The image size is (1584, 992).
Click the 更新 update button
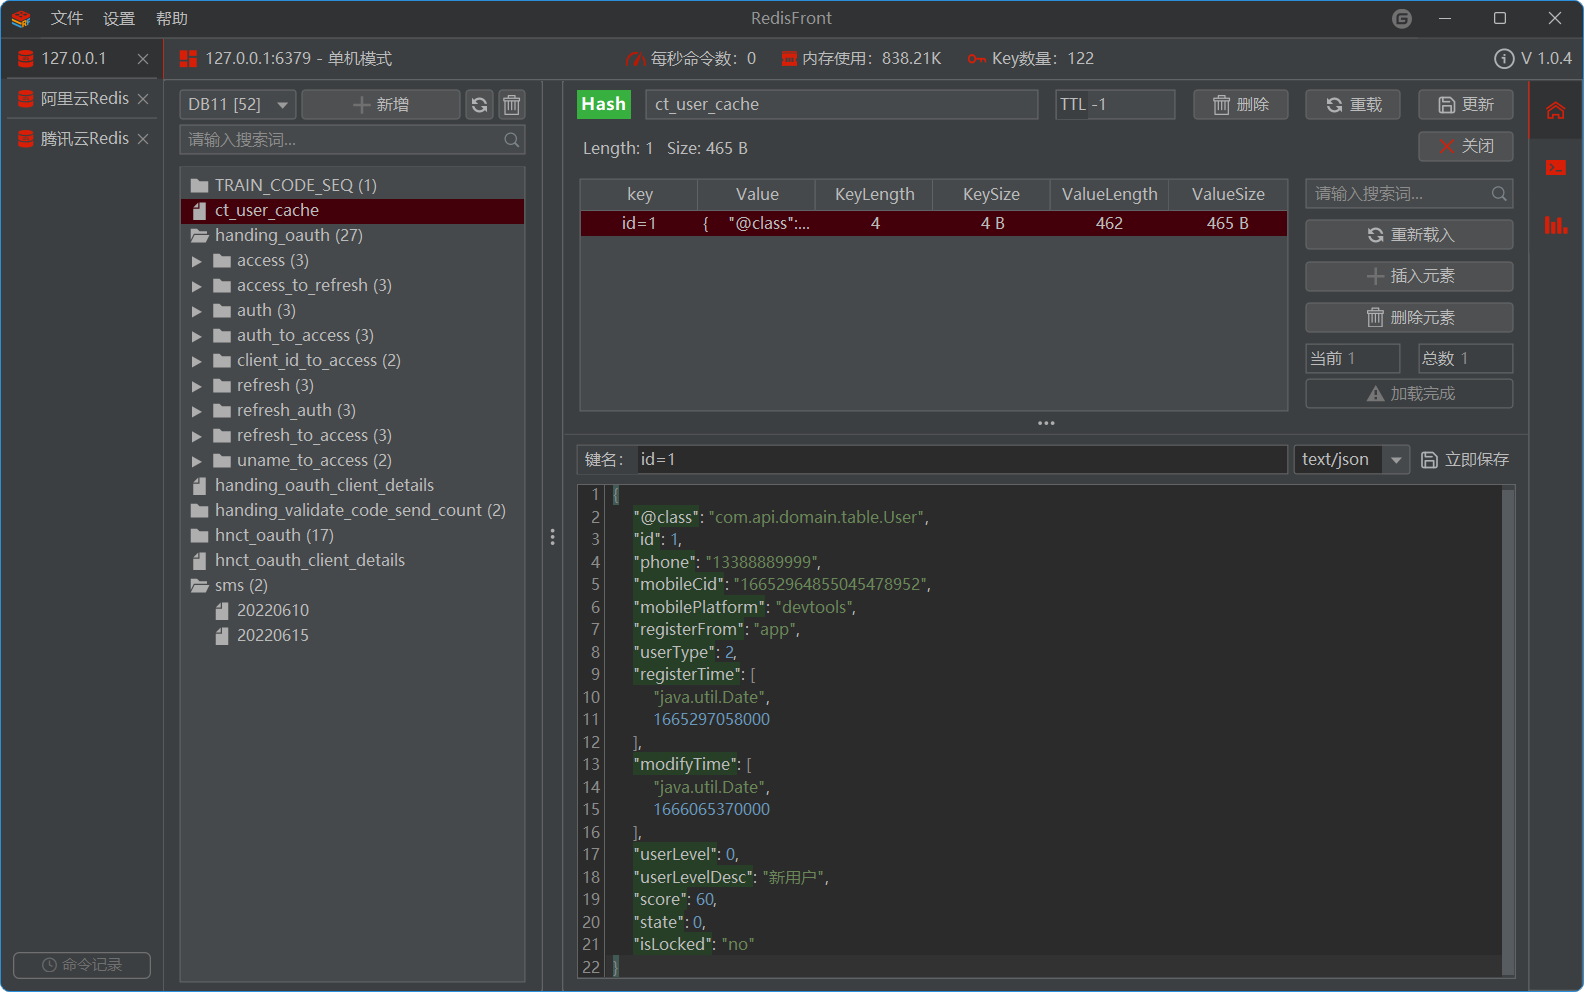1465,105
